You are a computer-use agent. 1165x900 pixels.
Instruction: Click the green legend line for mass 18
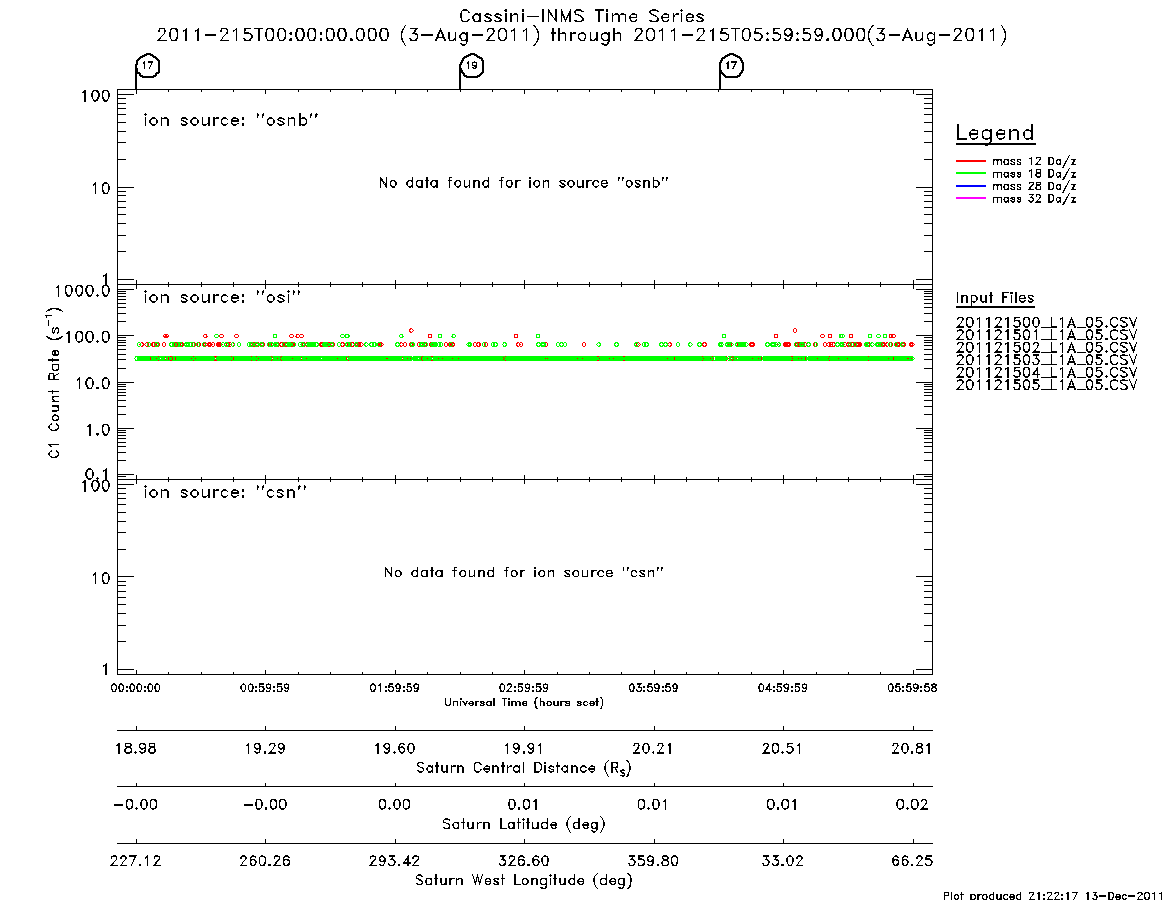(x=970, y=173)
